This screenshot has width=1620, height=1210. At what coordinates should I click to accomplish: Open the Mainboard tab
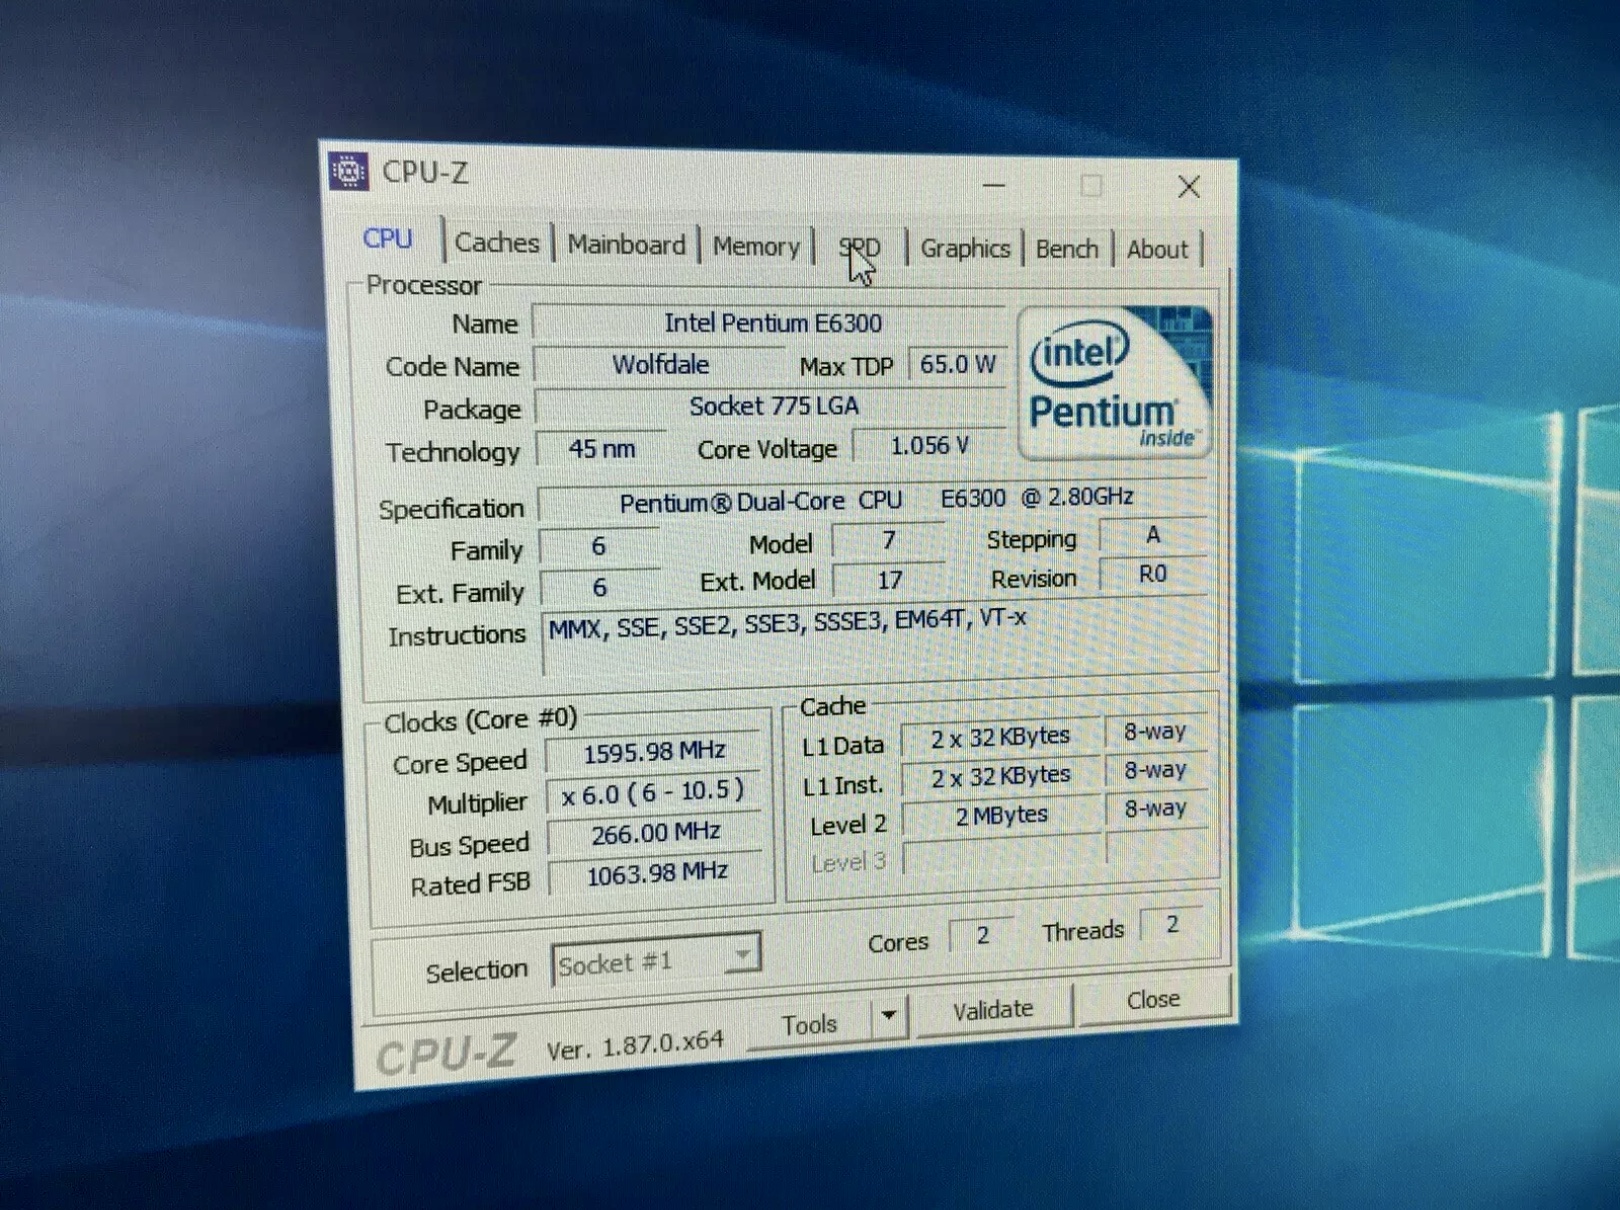pos(626,245)
